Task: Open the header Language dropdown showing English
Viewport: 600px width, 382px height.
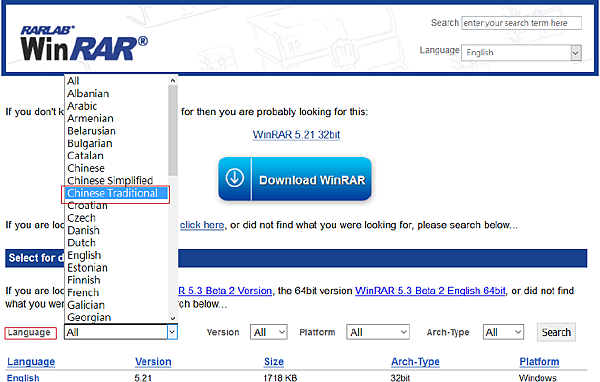Action: 521,52
